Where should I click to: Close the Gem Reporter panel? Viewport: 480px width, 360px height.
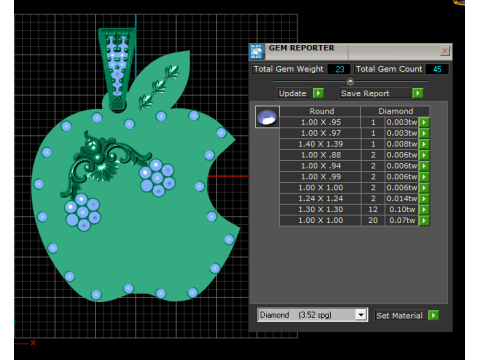coord(444,51)
